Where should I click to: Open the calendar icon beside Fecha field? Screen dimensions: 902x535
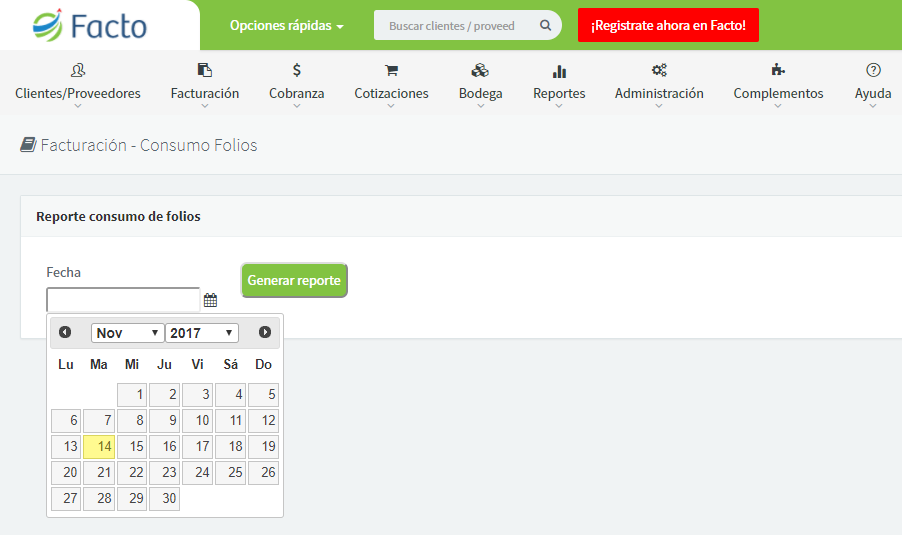click(211, 300)
